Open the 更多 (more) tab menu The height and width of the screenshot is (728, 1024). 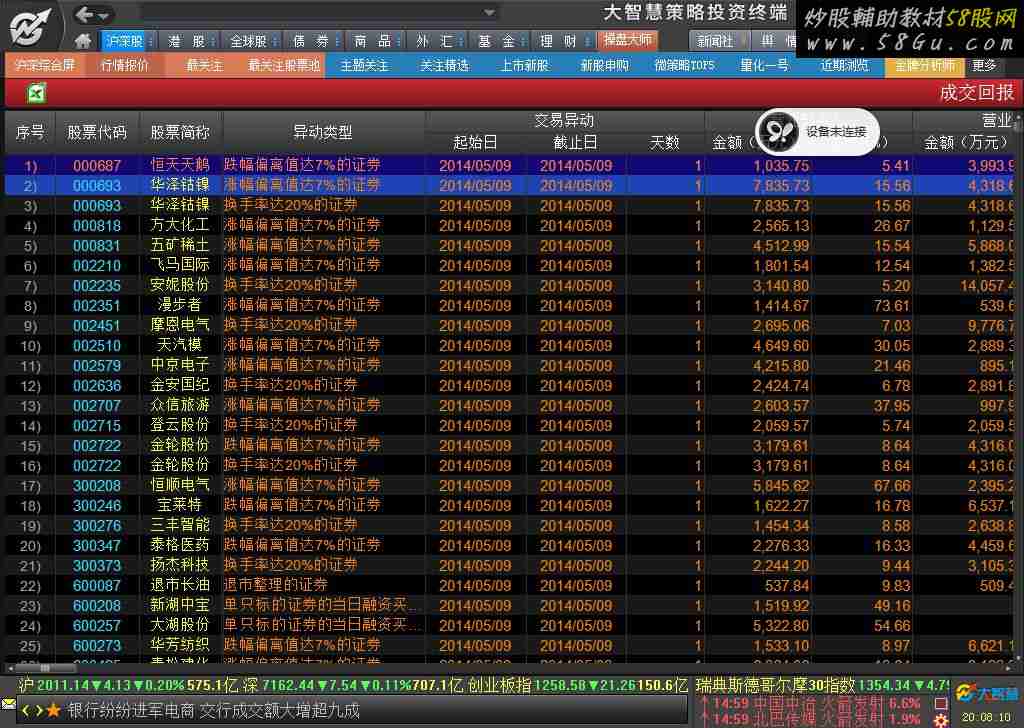click(x=984, y=65)
